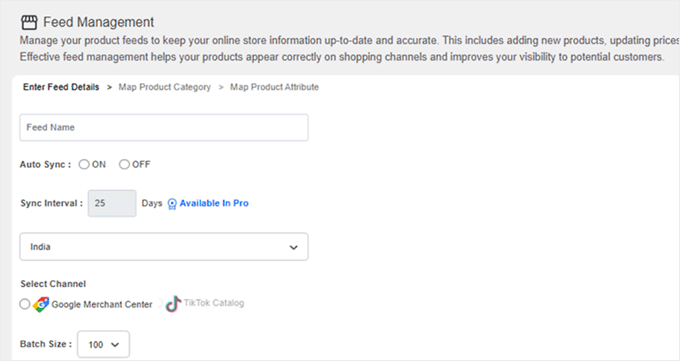This screenshot has width=680, height=361.
Task: Click the Feed Management heading text
Action: click(98, 22)
